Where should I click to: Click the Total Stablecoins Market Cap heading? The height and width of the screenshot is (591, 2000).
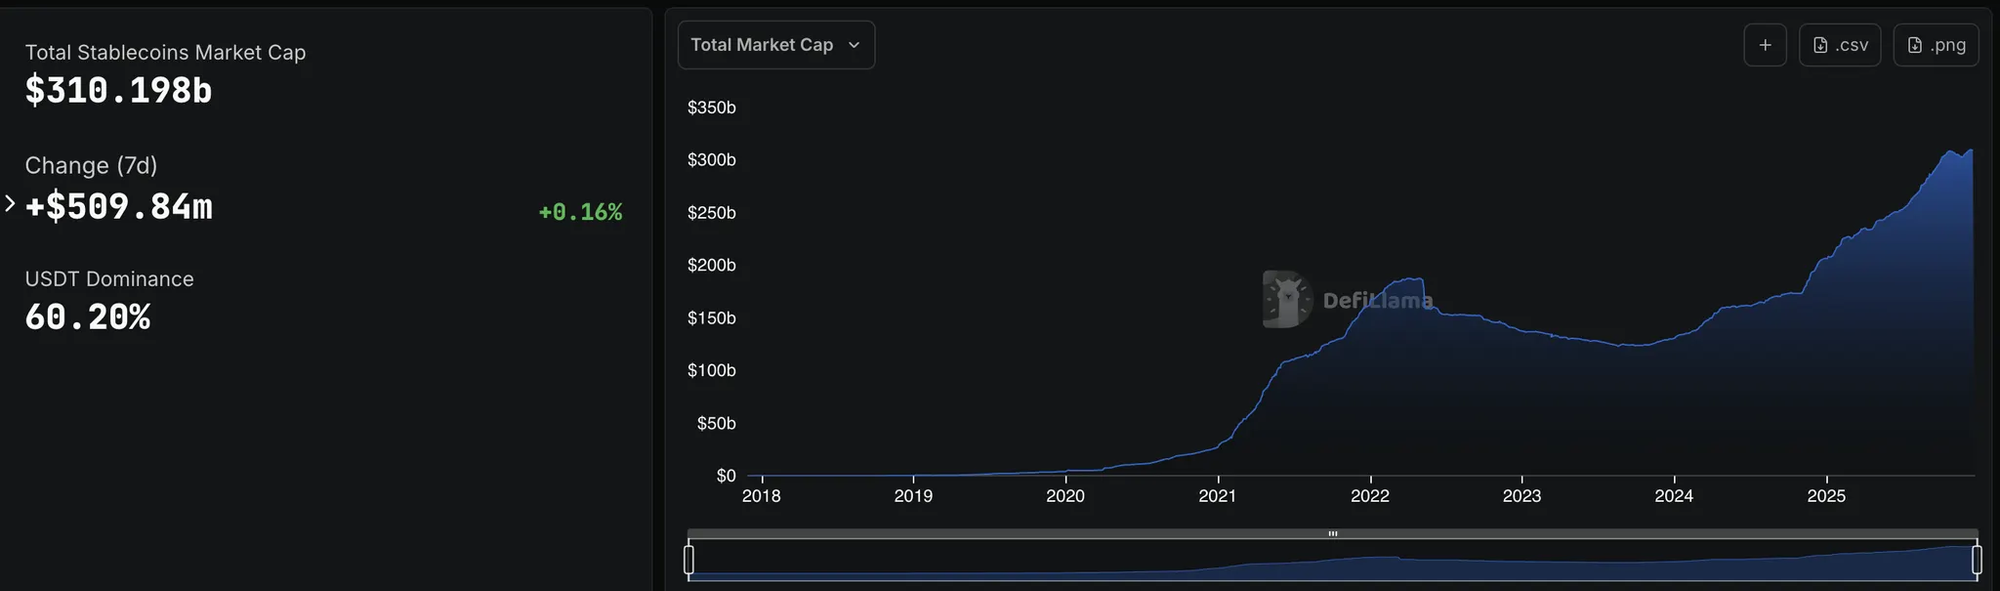pos(165,53)
